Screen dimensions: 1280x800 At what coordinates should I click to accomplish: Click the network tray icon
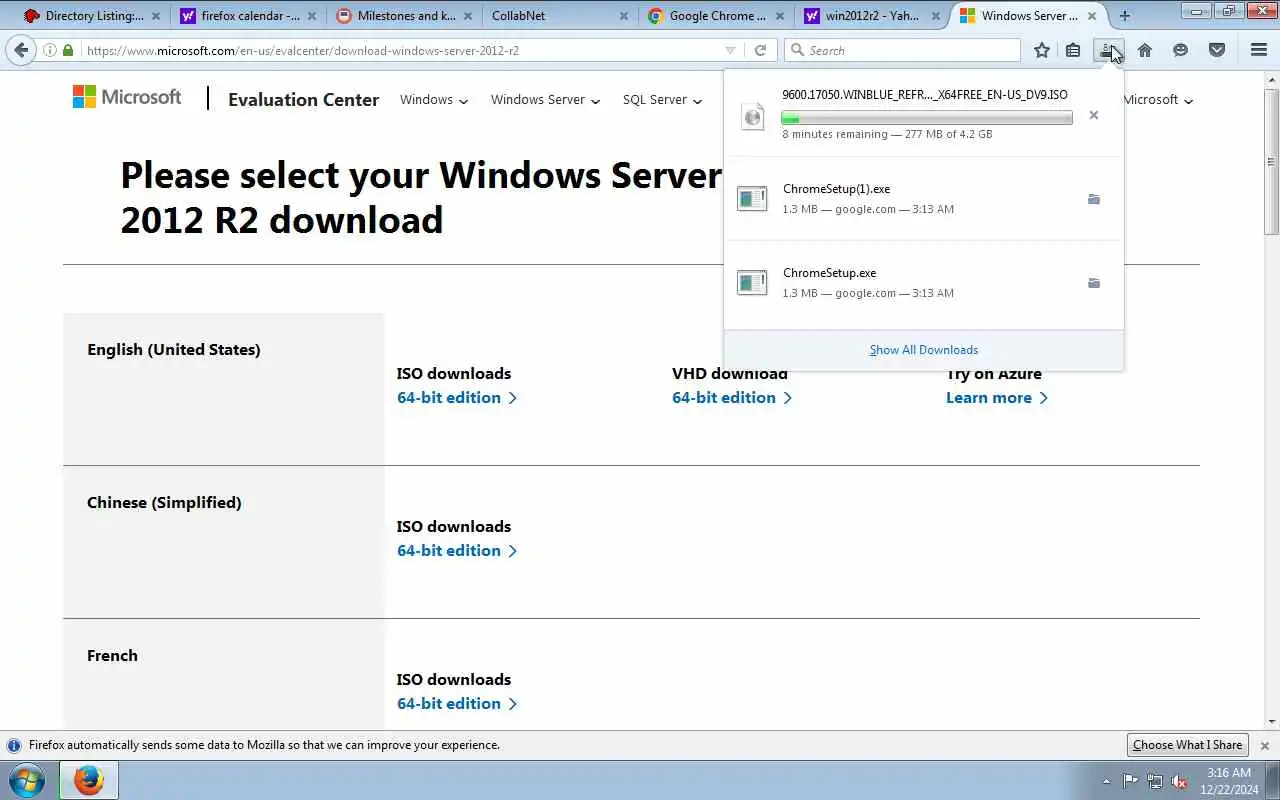1155,781
